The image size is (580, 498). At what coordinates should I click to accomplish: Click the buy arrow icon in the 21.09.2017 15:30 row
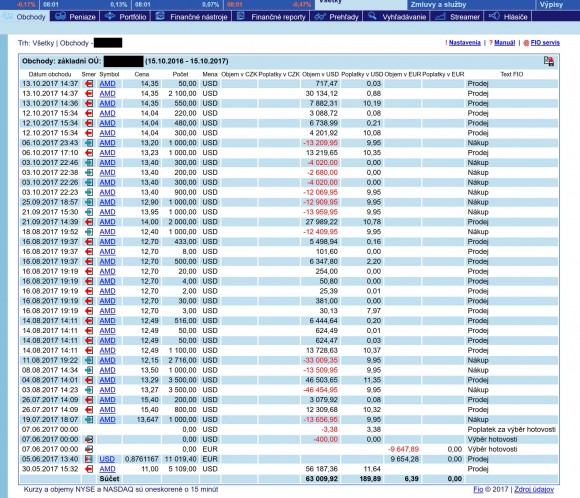(x=89, y=212)
